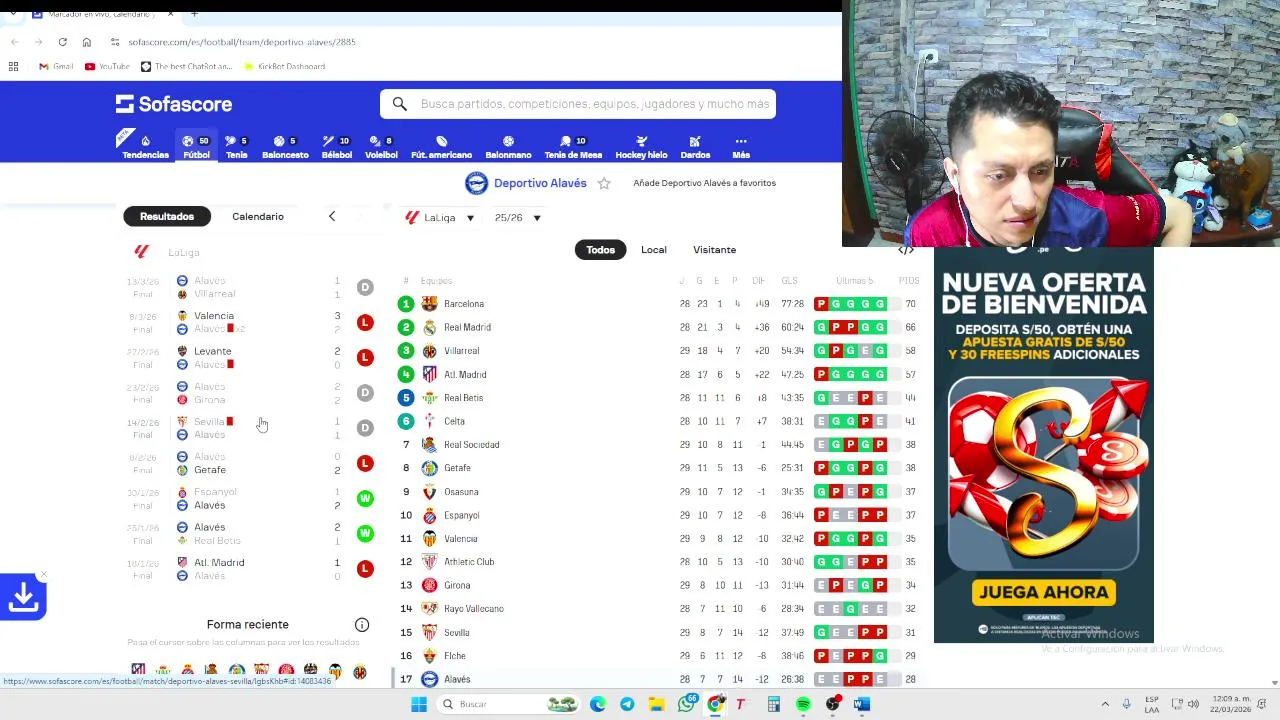Viewport: 1280px width, 720px height.
Task: Open the 25/26 season dropdown
Action: (517, 217)
